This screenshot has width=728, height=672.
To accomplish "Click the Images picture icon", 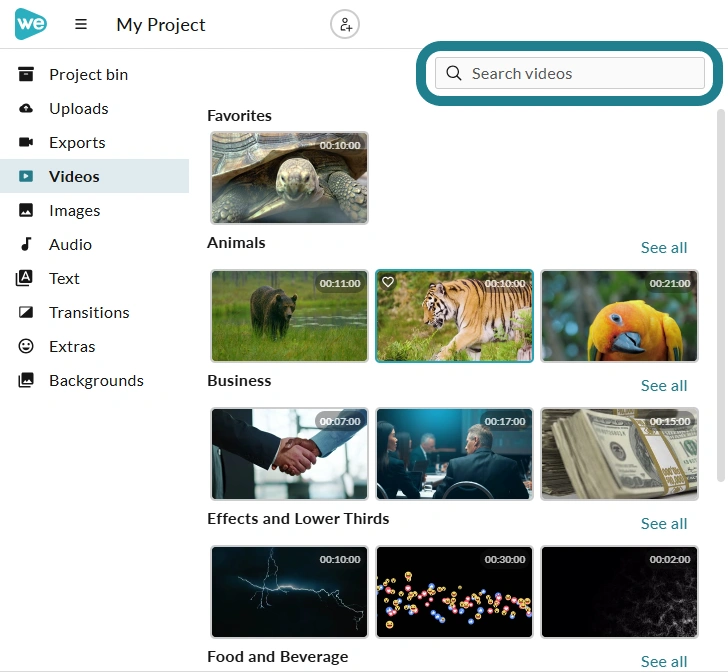I will pyautogui.click(x=26, y=210).
